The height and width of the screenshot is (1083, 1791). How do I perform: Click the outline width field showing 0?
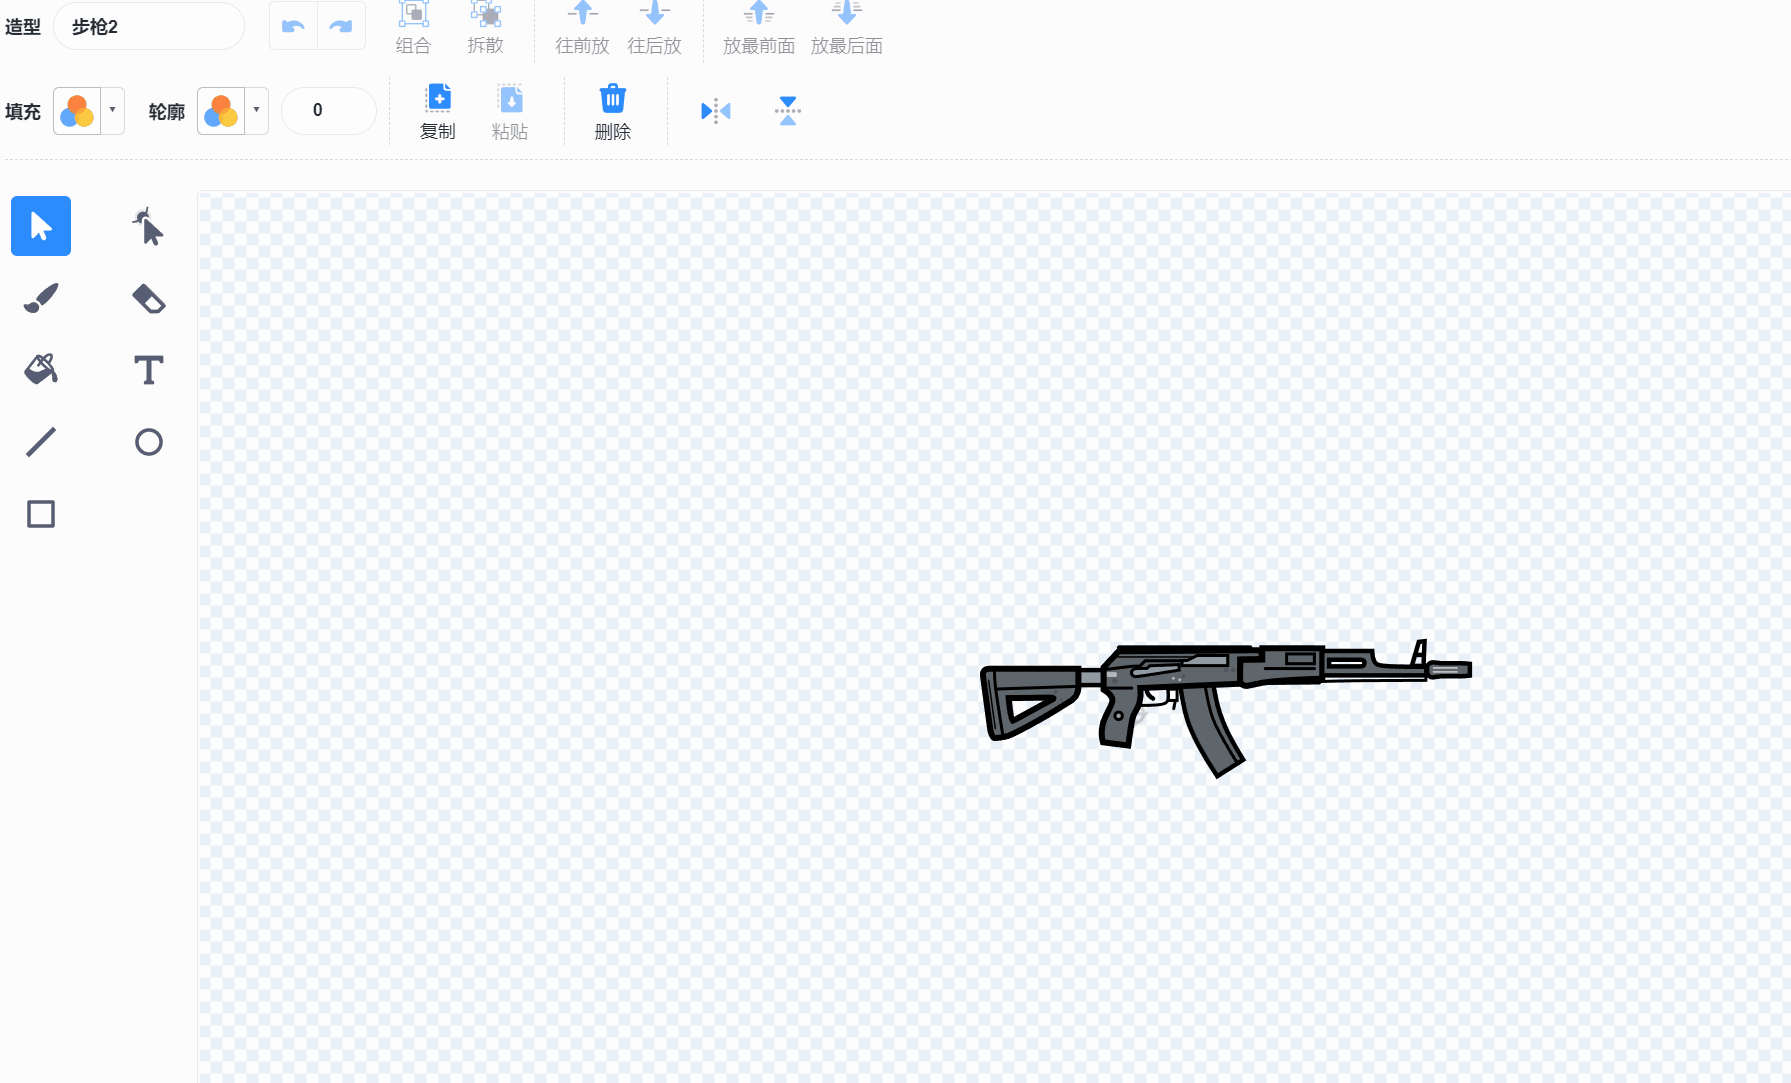coord(328,110)
